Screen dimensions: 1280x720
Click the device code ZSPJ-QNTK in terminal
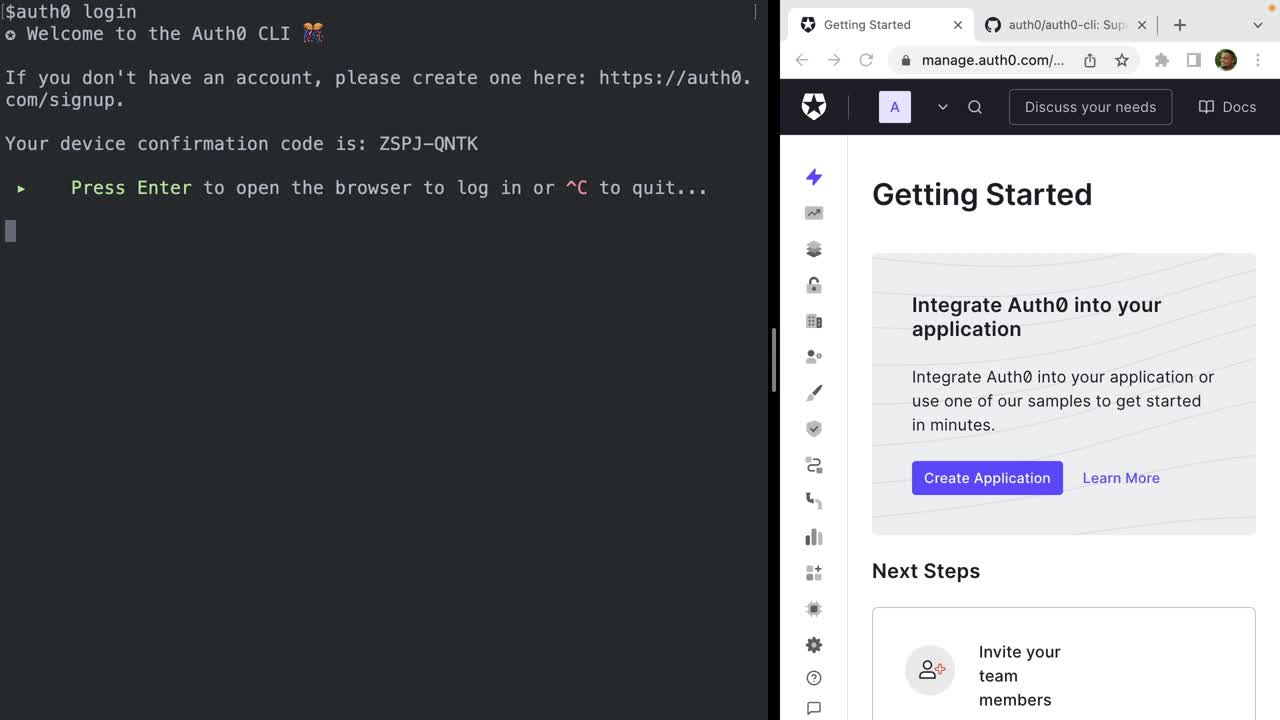[429, 144]
